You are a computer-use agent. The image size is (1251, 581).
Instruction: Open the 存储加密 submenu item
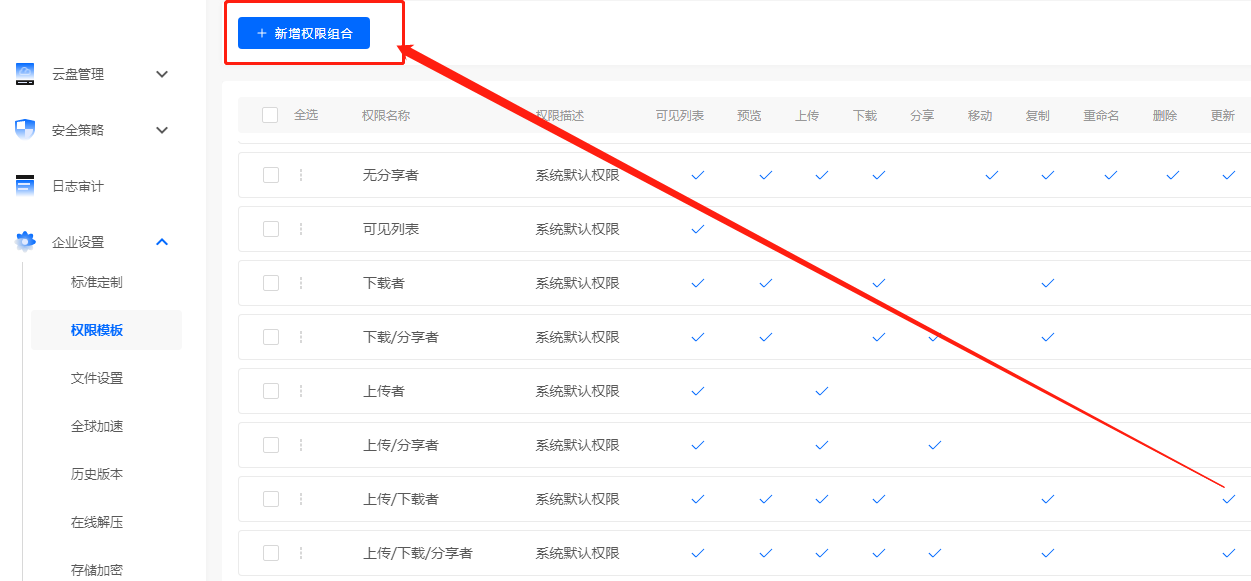pos(97,570)
